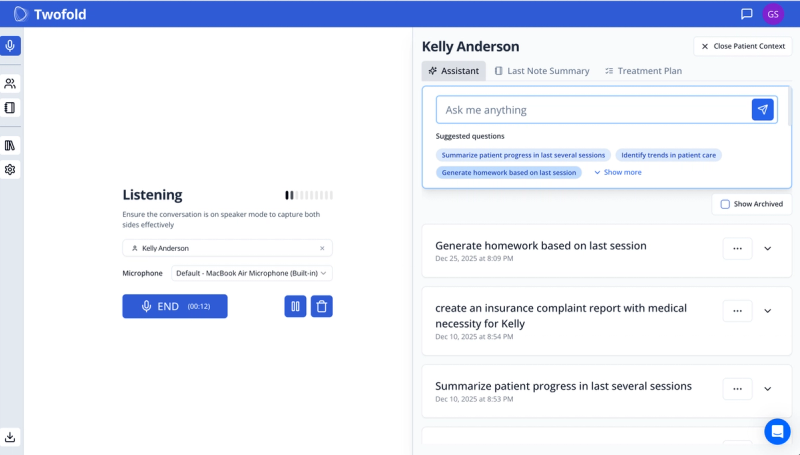The width and height of the screenshot is (800, 455).
Task: Click the Twofold logo icon
Action: click(x=20, y=14)
